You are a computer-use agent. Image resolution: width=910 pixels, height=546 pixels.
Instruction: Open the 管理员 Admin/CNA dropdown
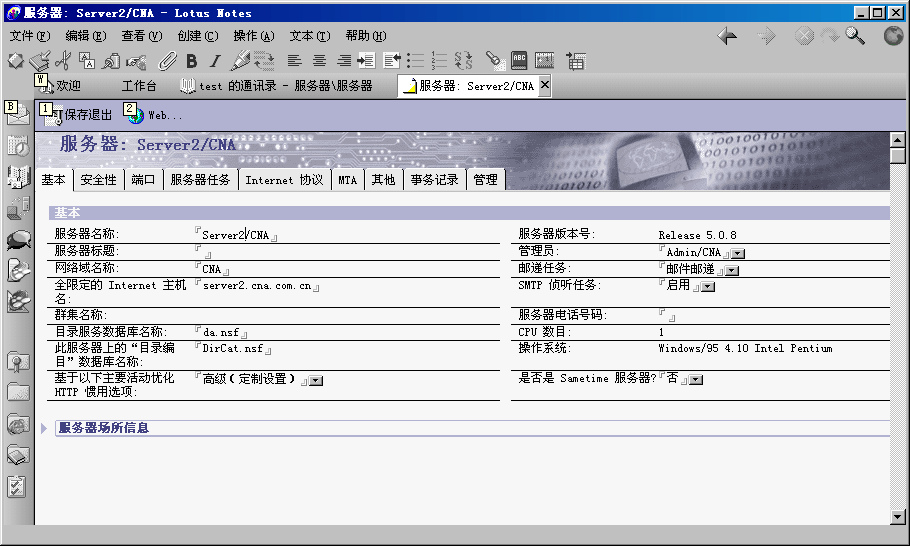(x=736, y=254)
